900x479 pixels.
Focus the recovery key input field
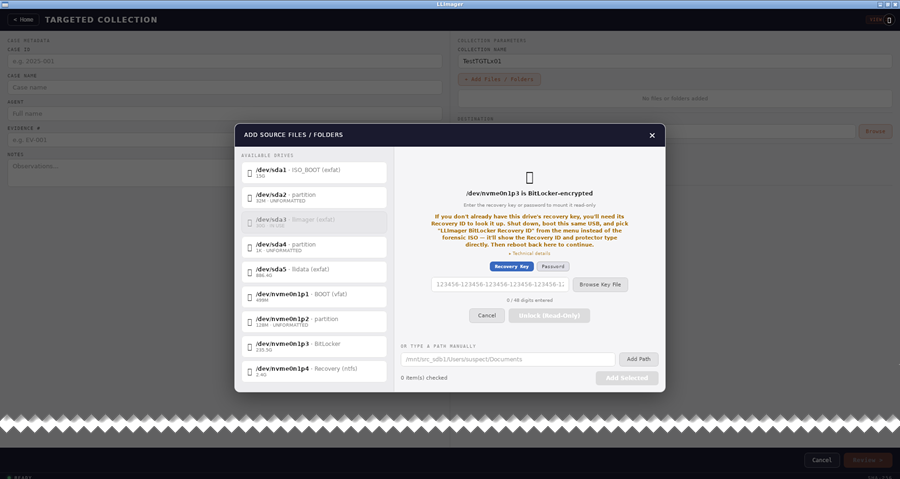pos(500,285)
